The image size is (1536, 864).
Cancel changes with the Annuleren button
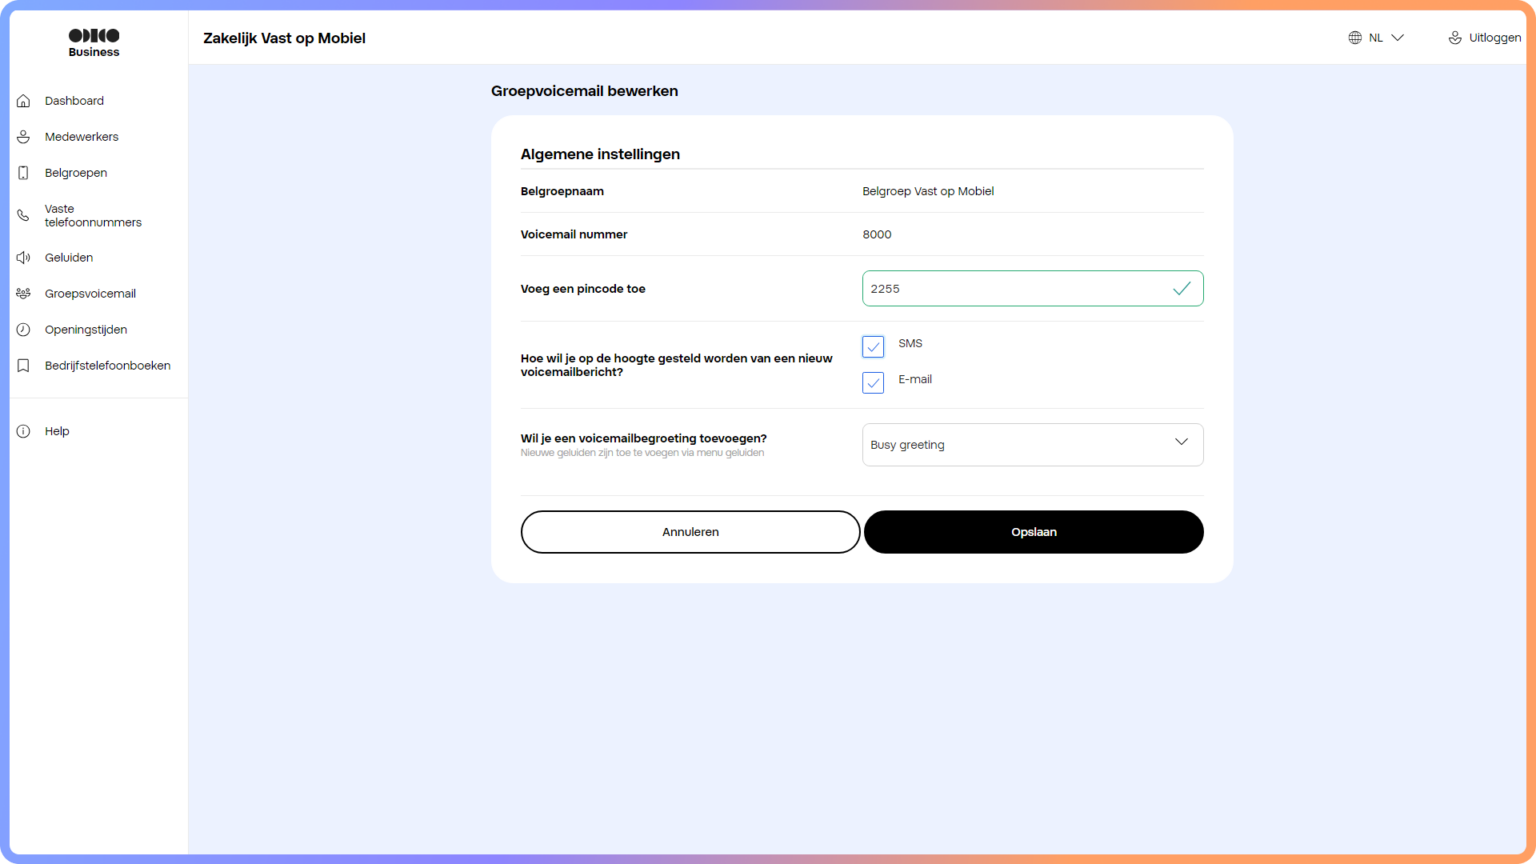690,531
